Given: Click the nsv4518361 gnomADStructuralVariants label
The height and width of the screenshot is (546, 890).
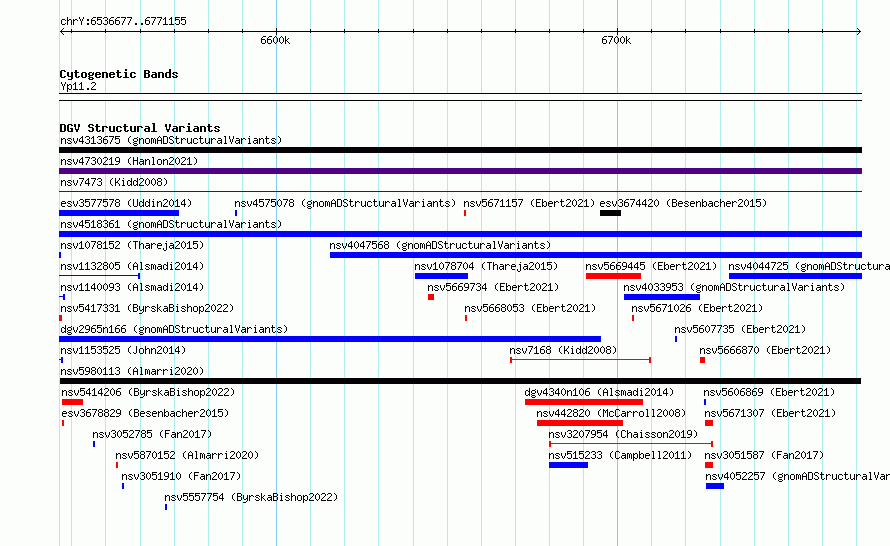Looking at the screenshot, I should (171, 224).
